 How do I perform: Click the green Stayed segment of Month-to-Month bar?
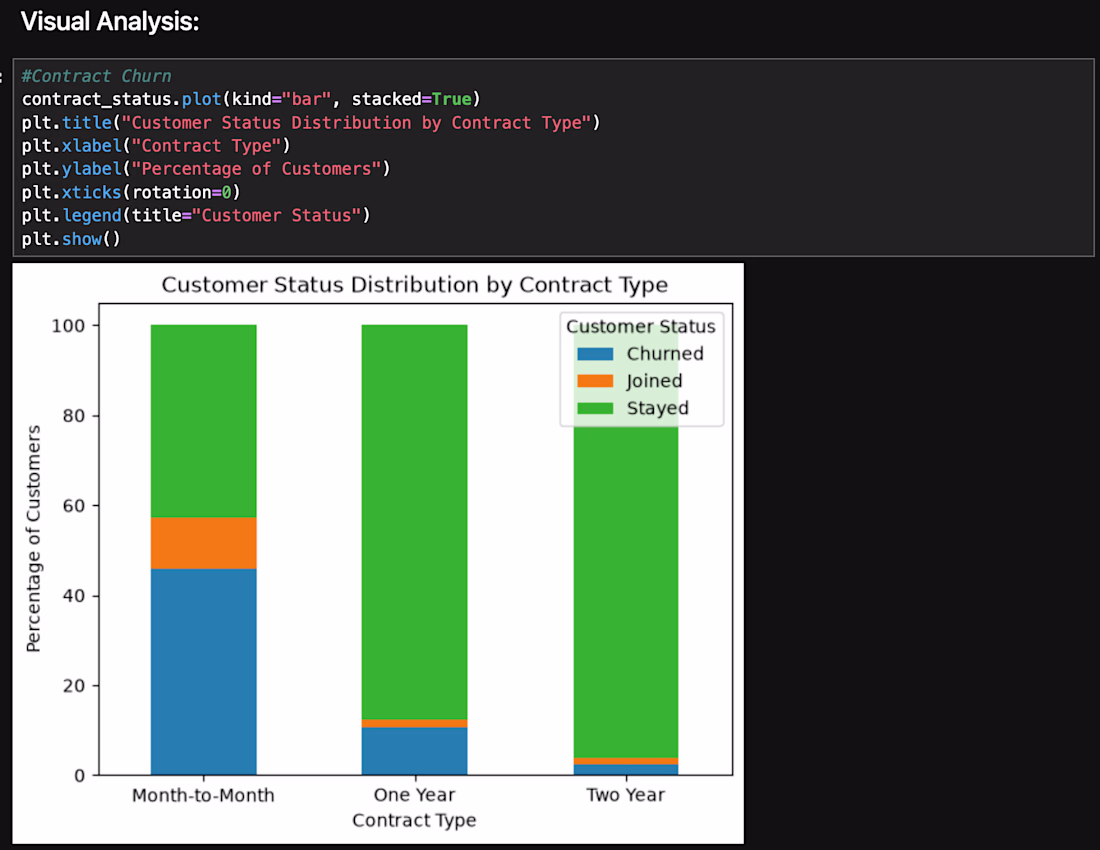203,421
